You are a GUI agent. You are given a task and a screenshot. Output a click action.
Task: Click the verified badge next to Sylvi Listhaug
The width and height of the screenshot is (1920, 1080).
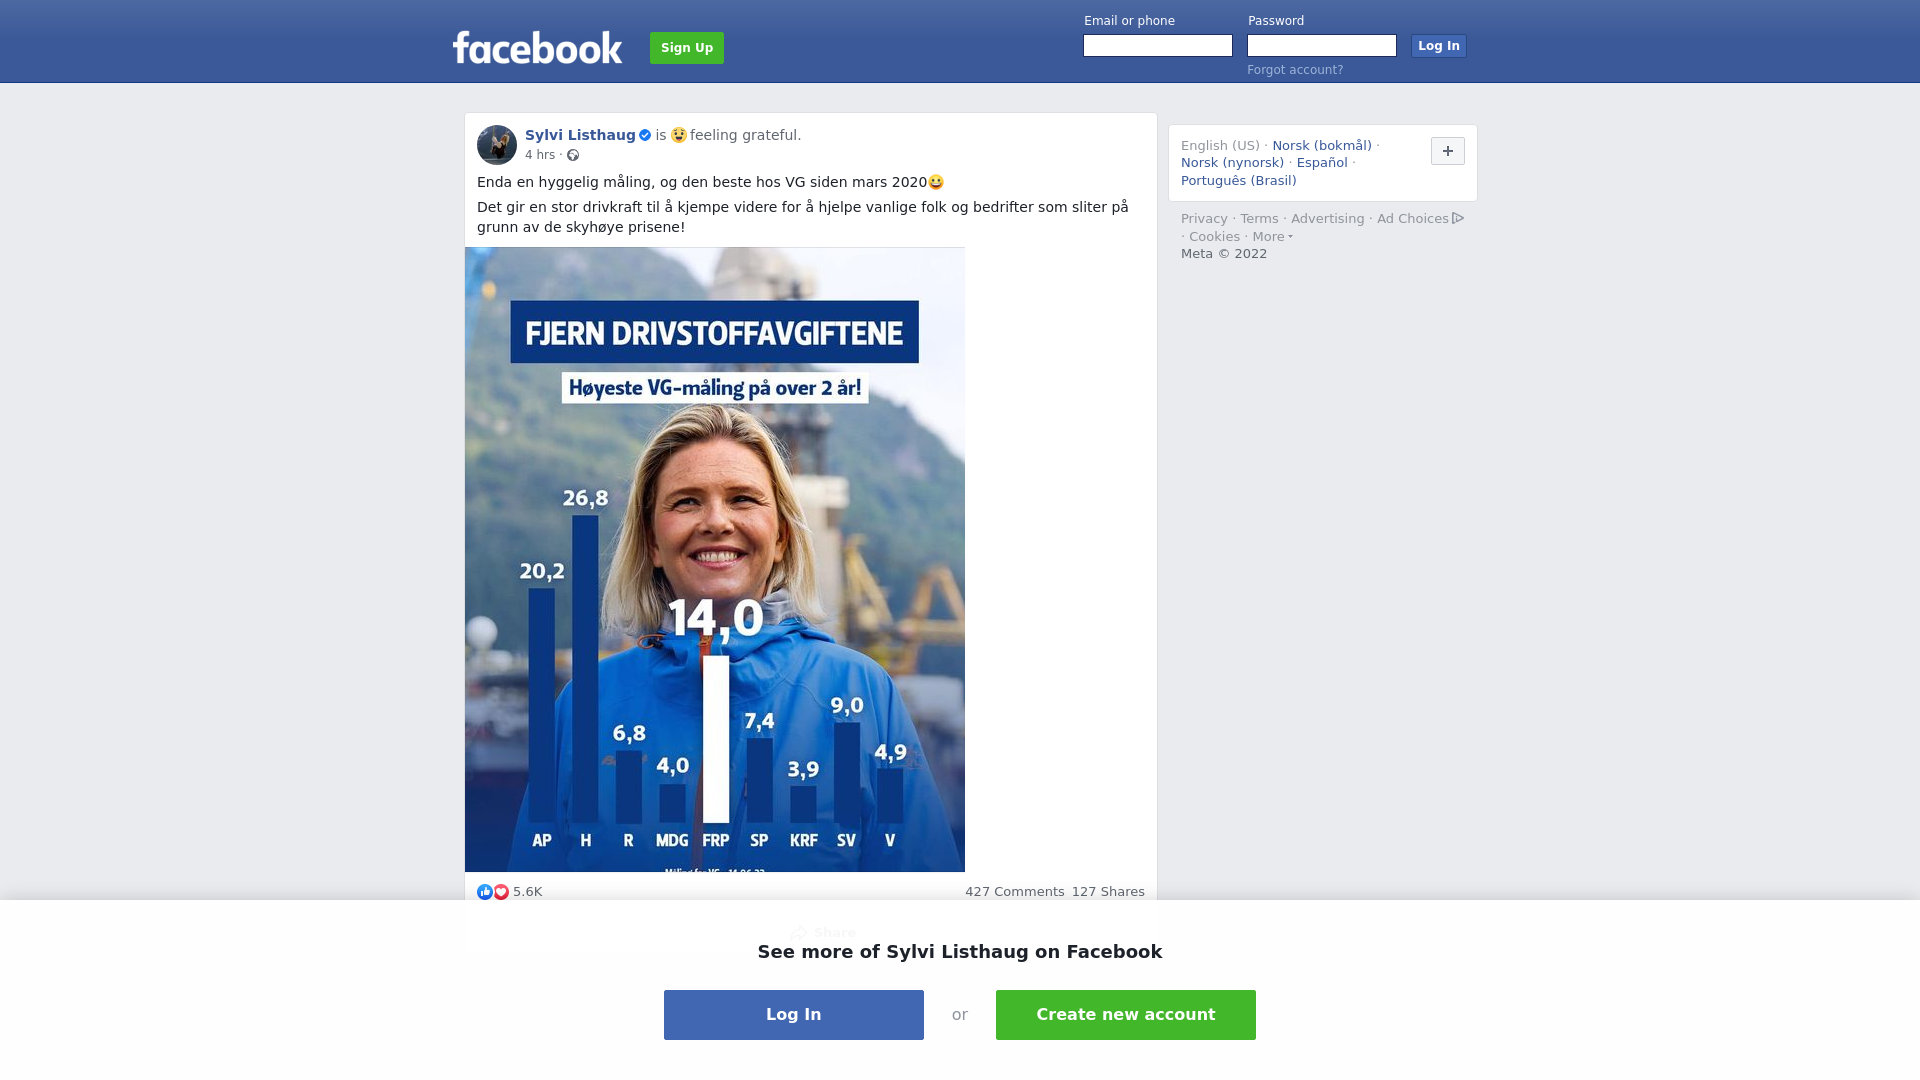(645, 135)
